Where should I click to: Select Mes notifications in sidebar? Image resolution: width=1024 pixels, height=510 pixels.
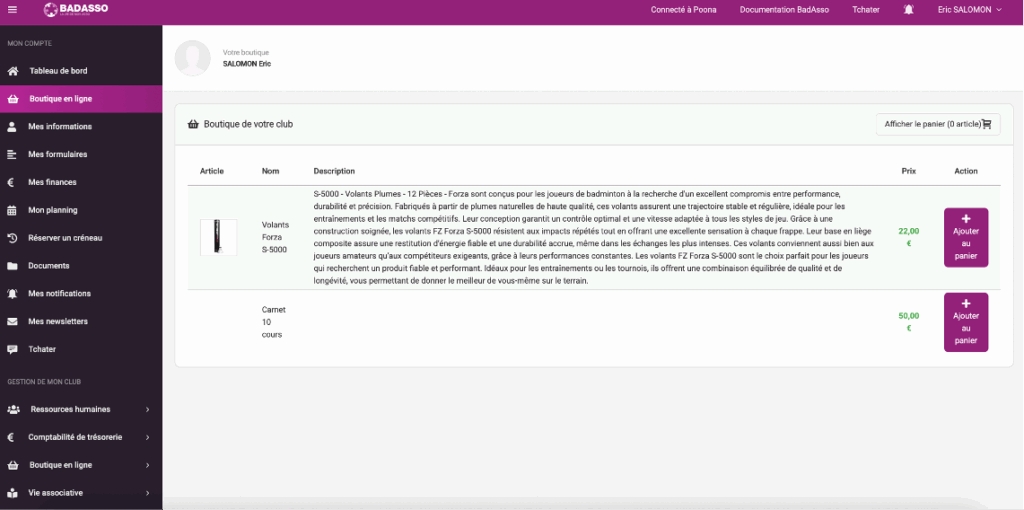60,294
